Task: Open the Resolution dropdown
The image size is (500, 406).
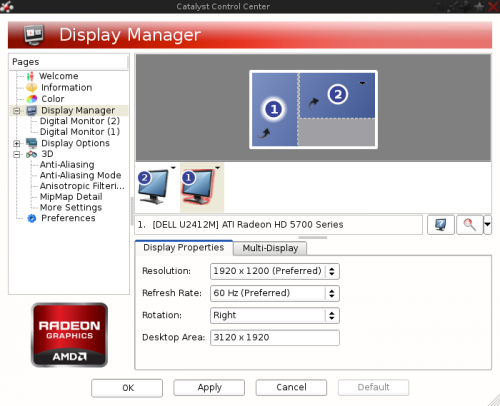Action: (x=275, y=271)
